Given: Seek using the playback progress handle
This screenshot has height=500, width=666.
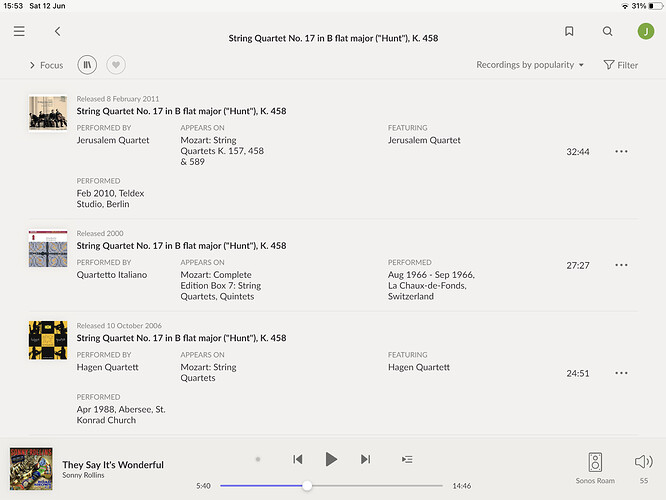Looking at the screenshot, I should (x=307, y=486).
